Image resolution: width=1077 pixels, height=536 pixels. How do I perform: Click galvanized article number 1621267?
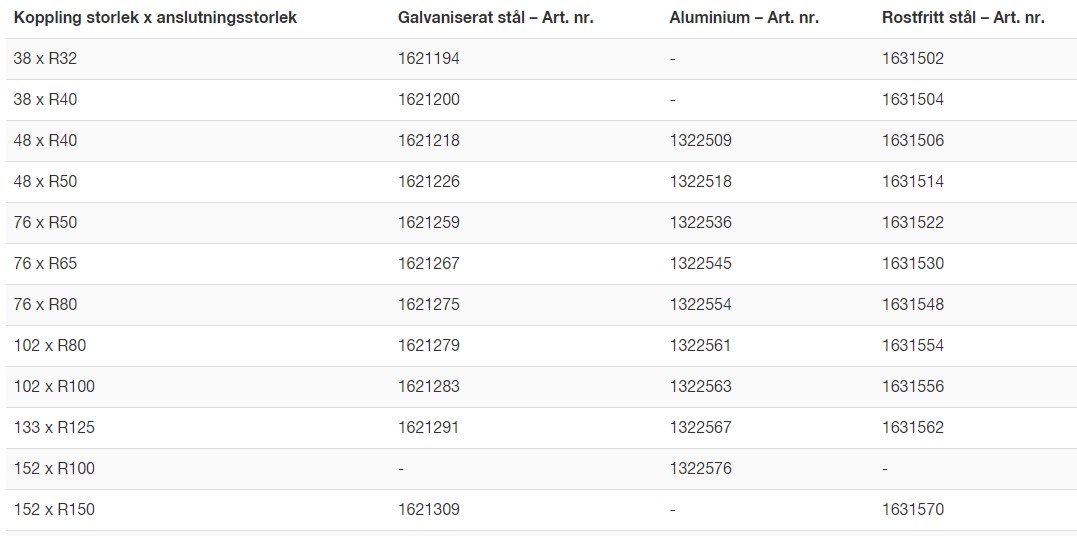[x=429, y=264]
